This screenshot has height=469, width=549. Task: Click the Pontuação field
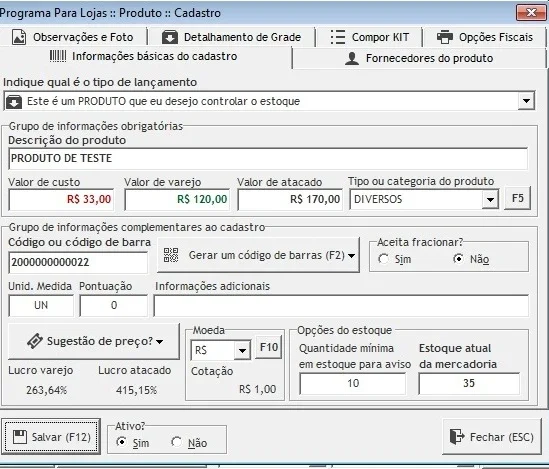pos(113,305)
